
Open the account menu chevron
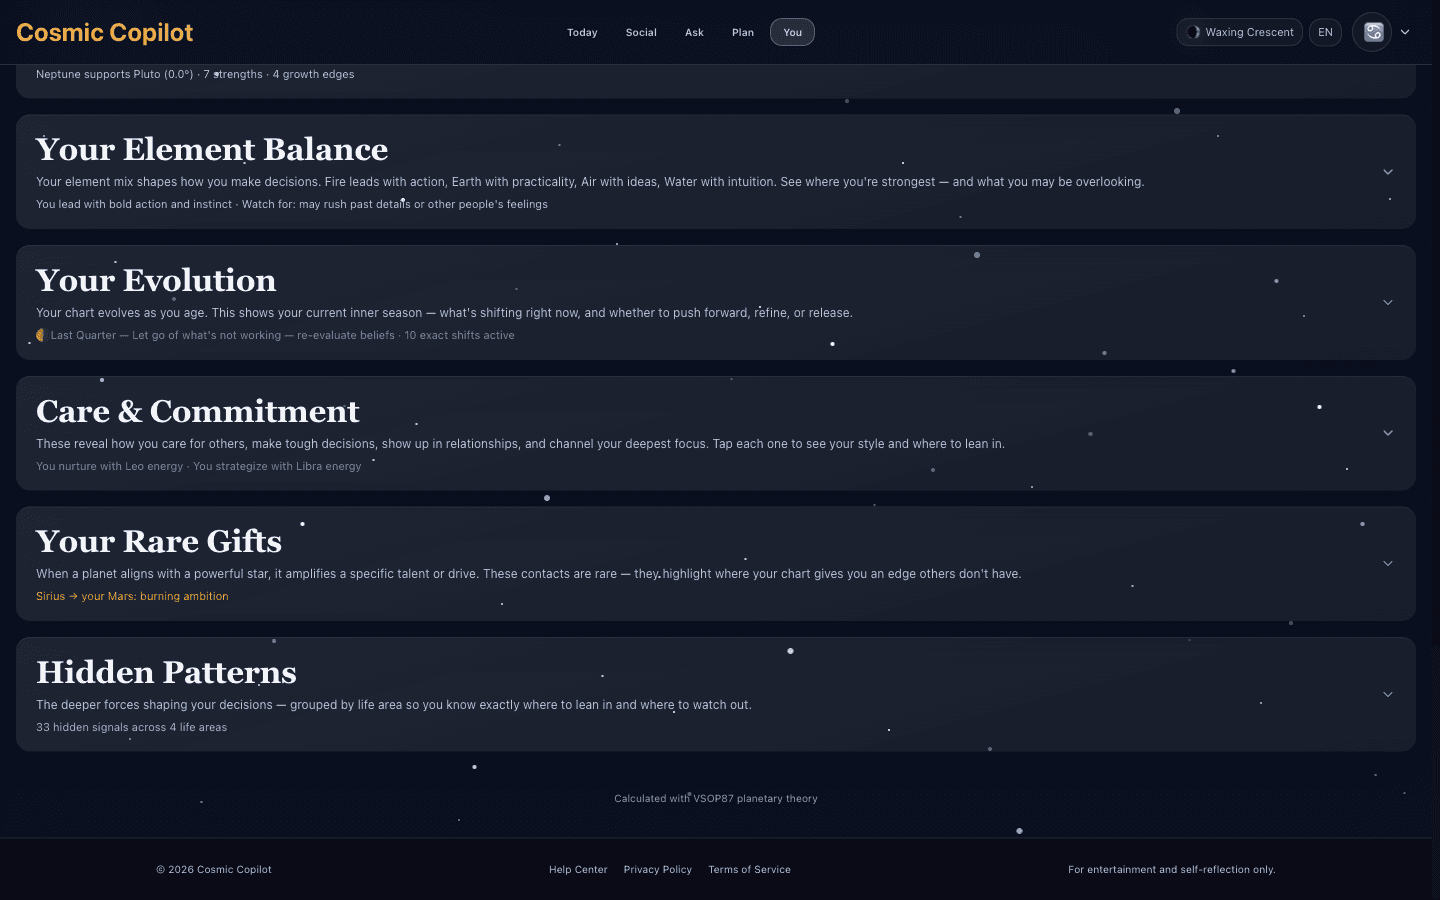1405,32
